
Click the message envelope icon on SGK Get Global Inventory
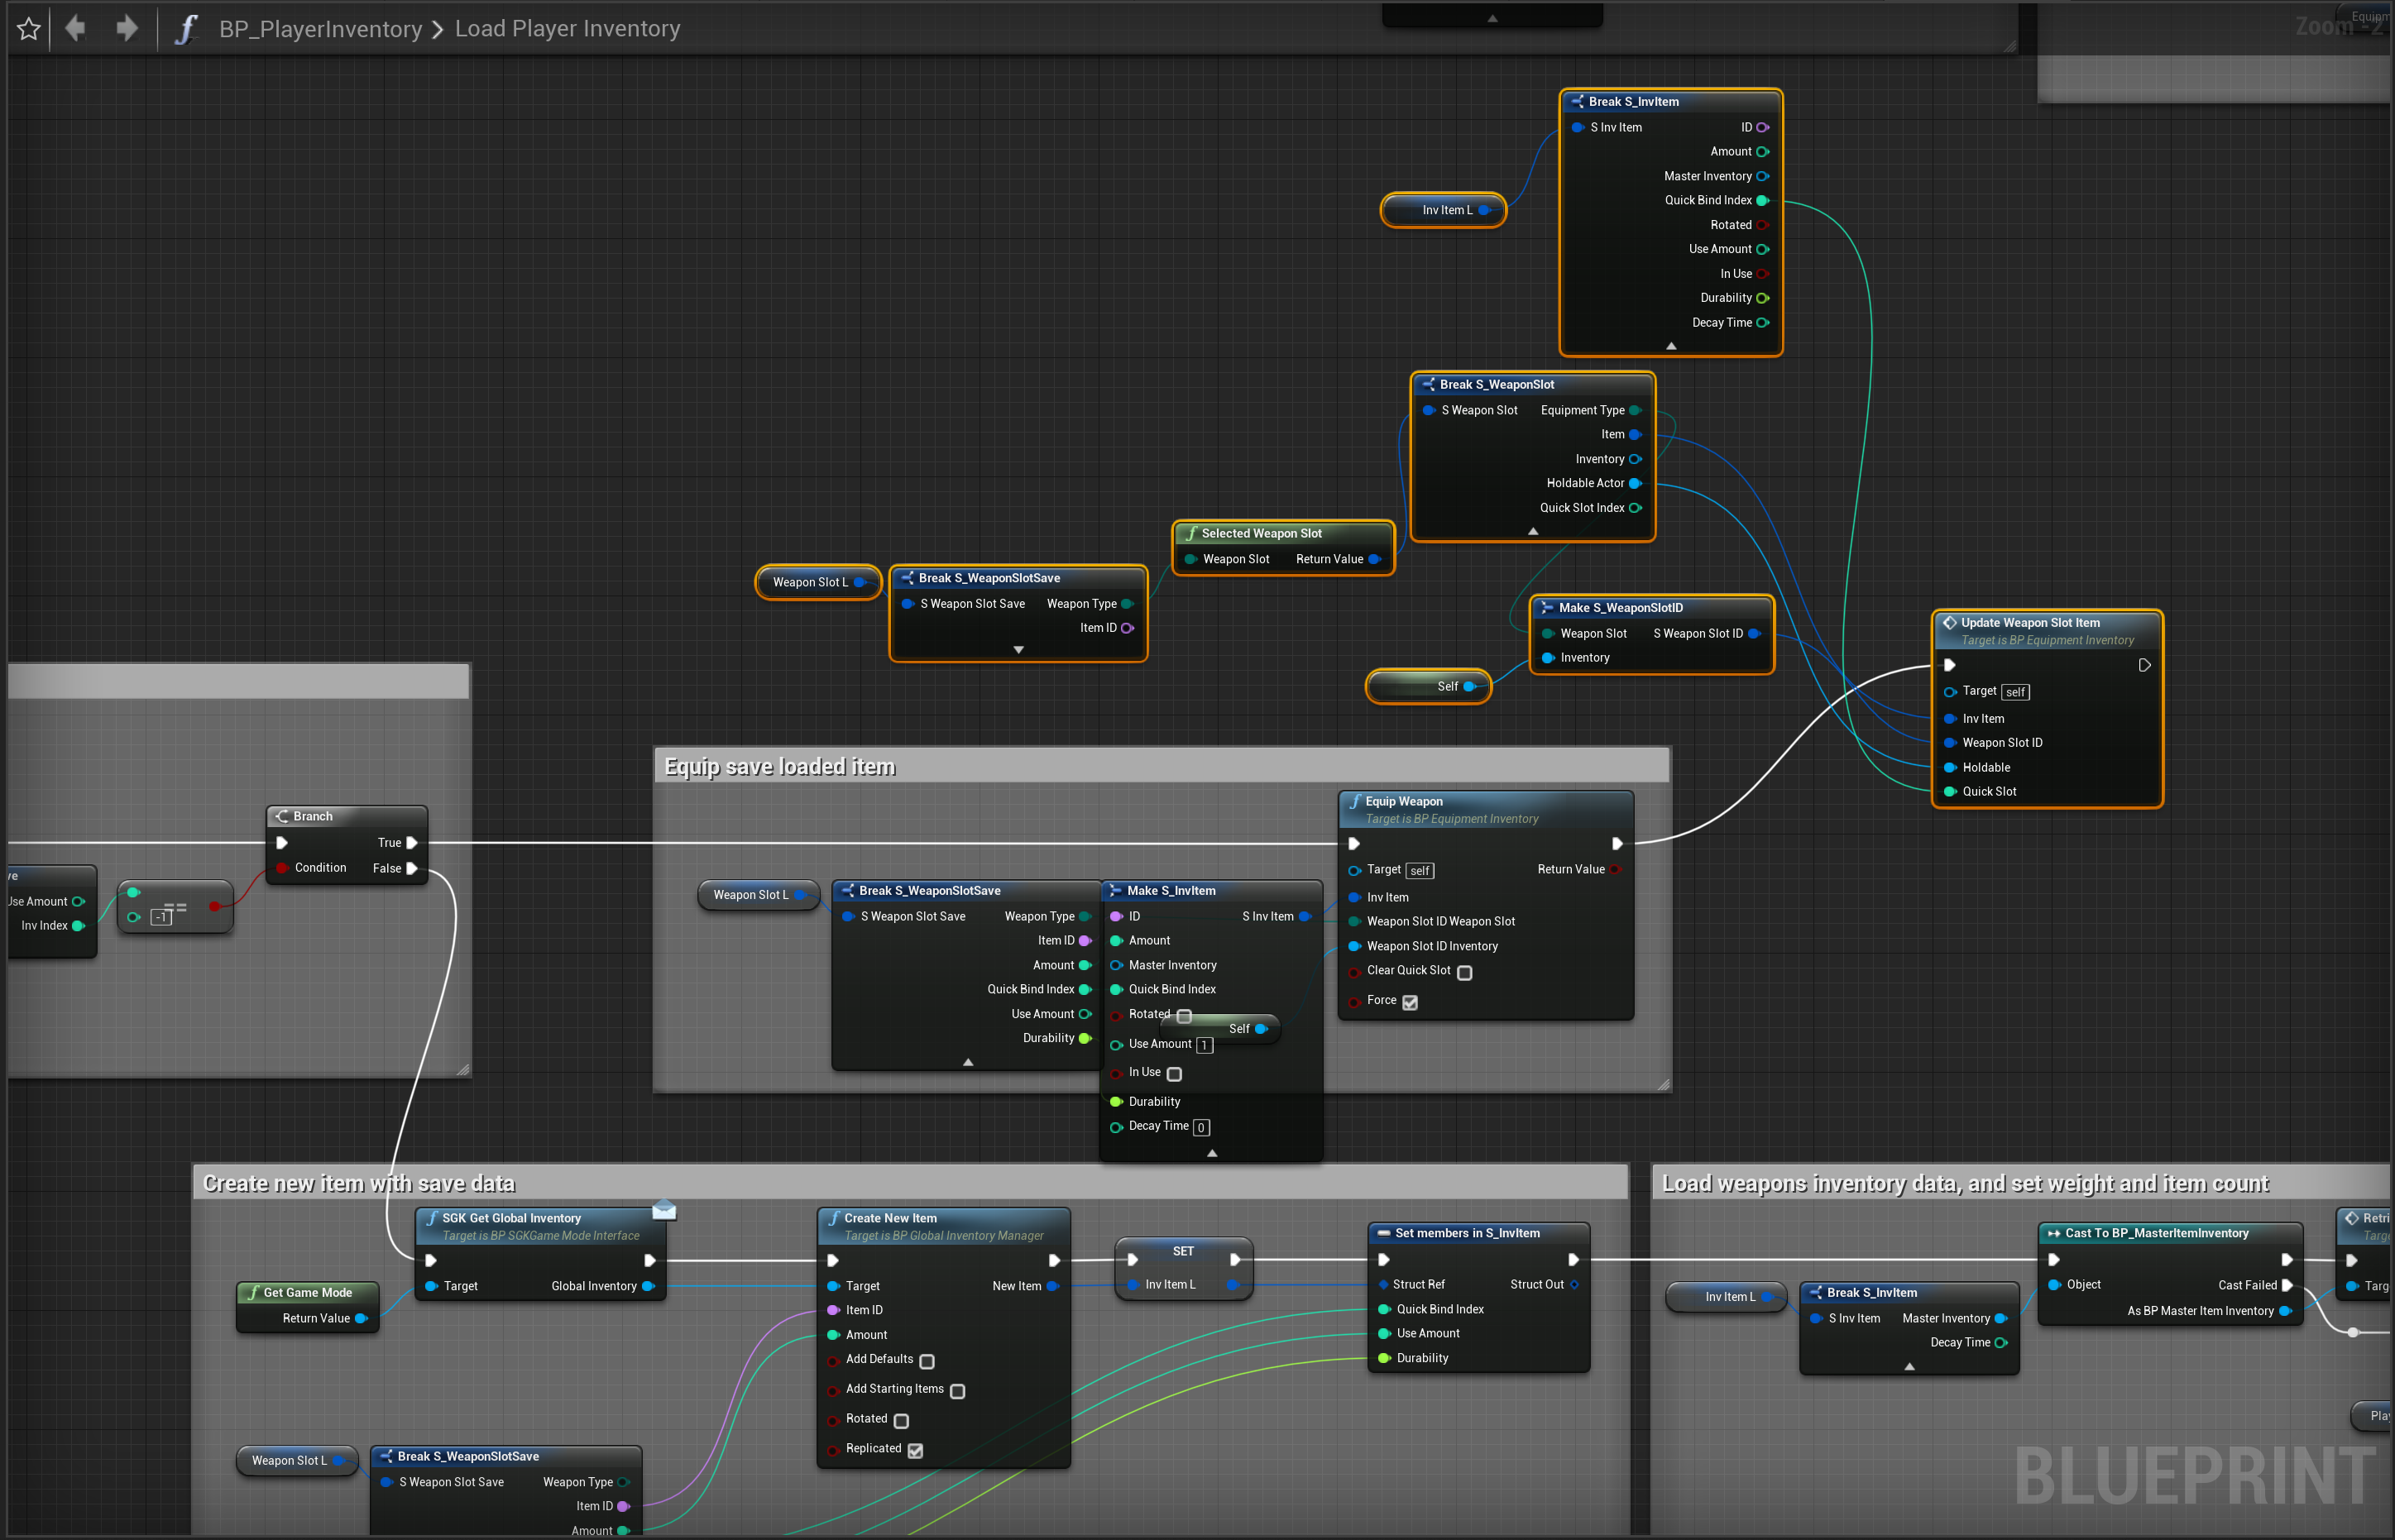[664, 1211]
